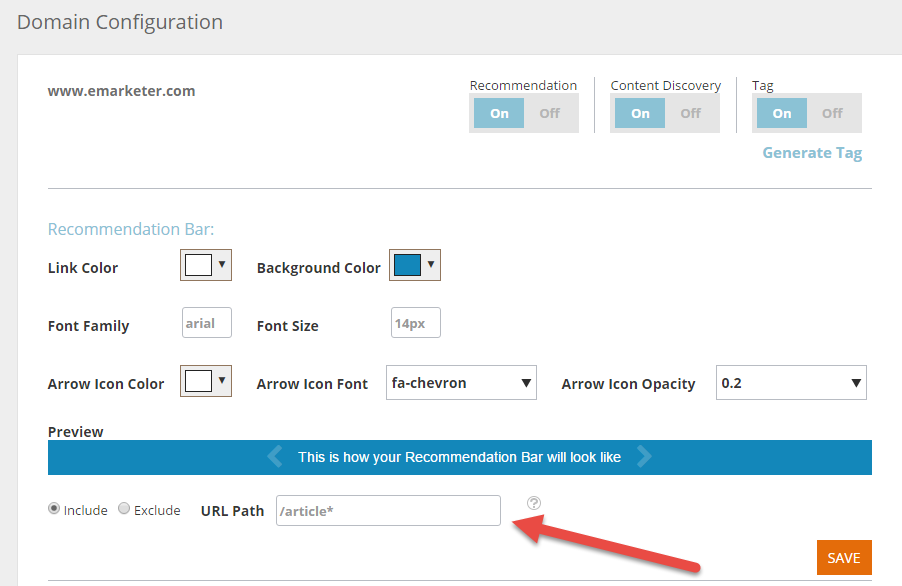902x586 pixels.
Task: Click the Font Family input field
Action: (x=207, y=323)
